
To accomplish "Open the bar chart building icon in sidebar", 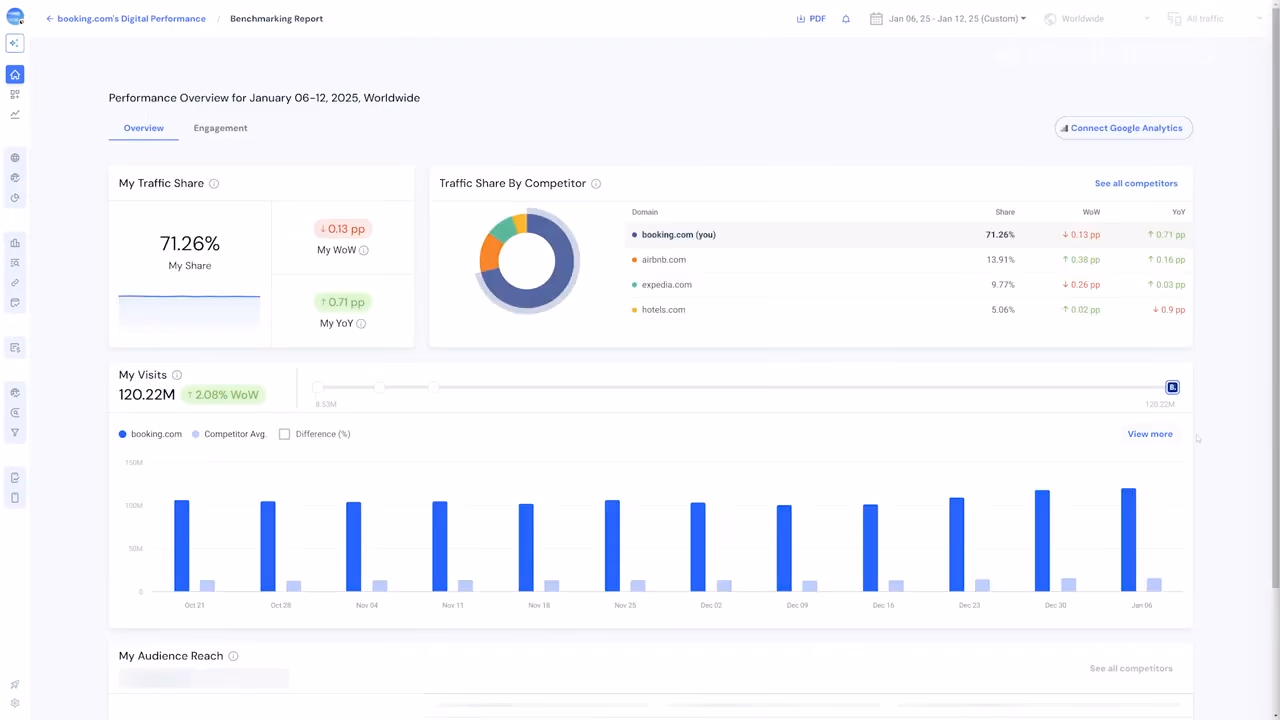I will (15, 243).
